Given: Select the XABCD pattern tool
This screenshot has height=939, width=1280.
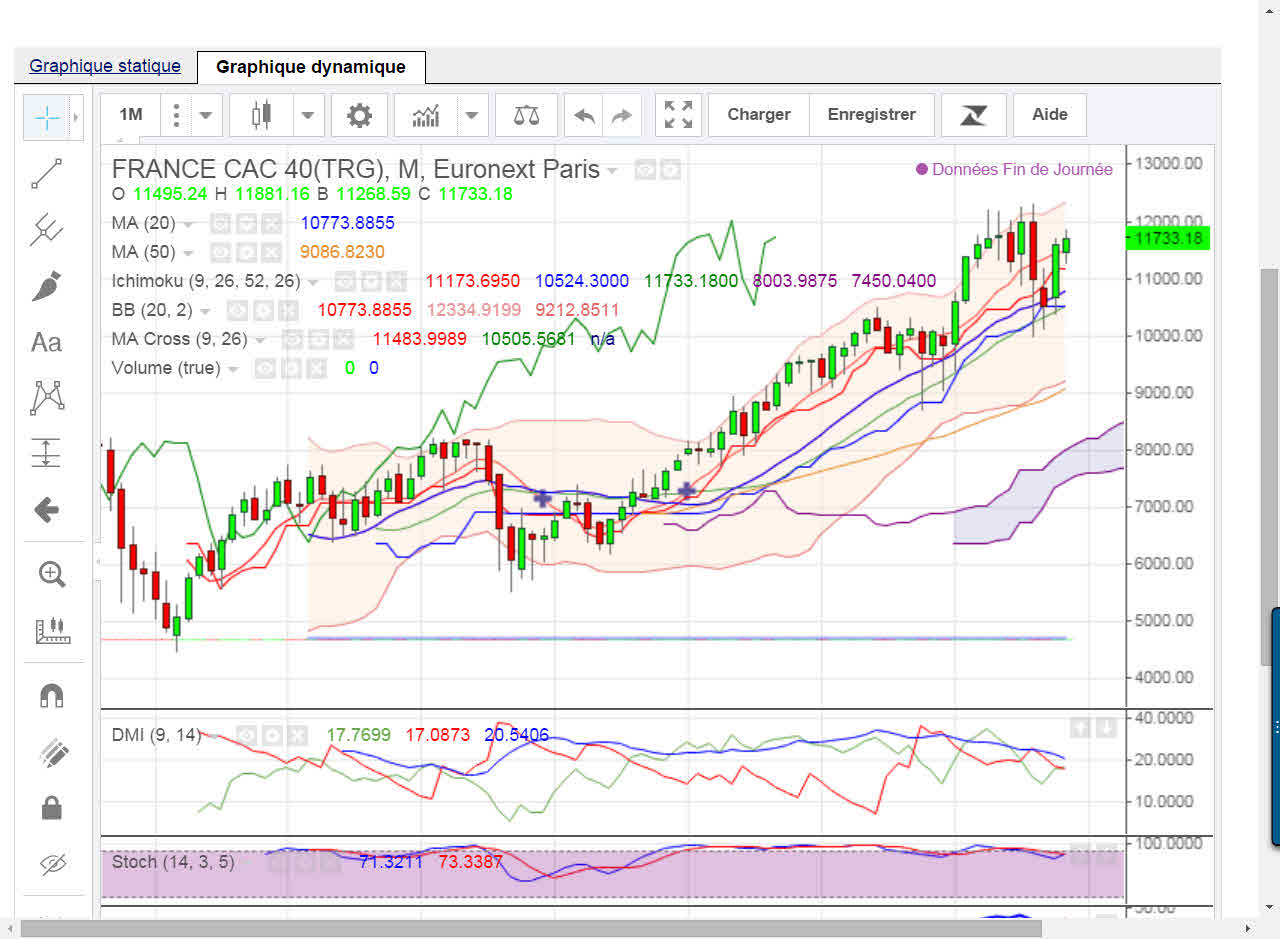Looking at the screenshot, I should click(46, 398).
